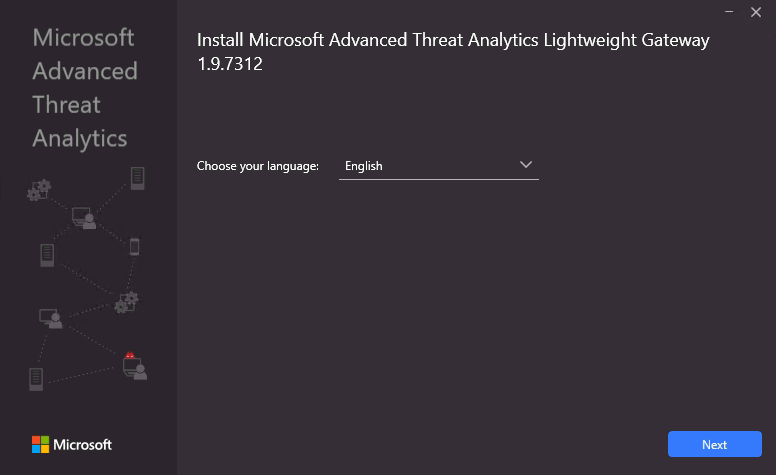Click the user-with-monitor icon left of the middle gears
This screenshot has height=475, width=776.
pyautogui.click(x=51, y=319)
